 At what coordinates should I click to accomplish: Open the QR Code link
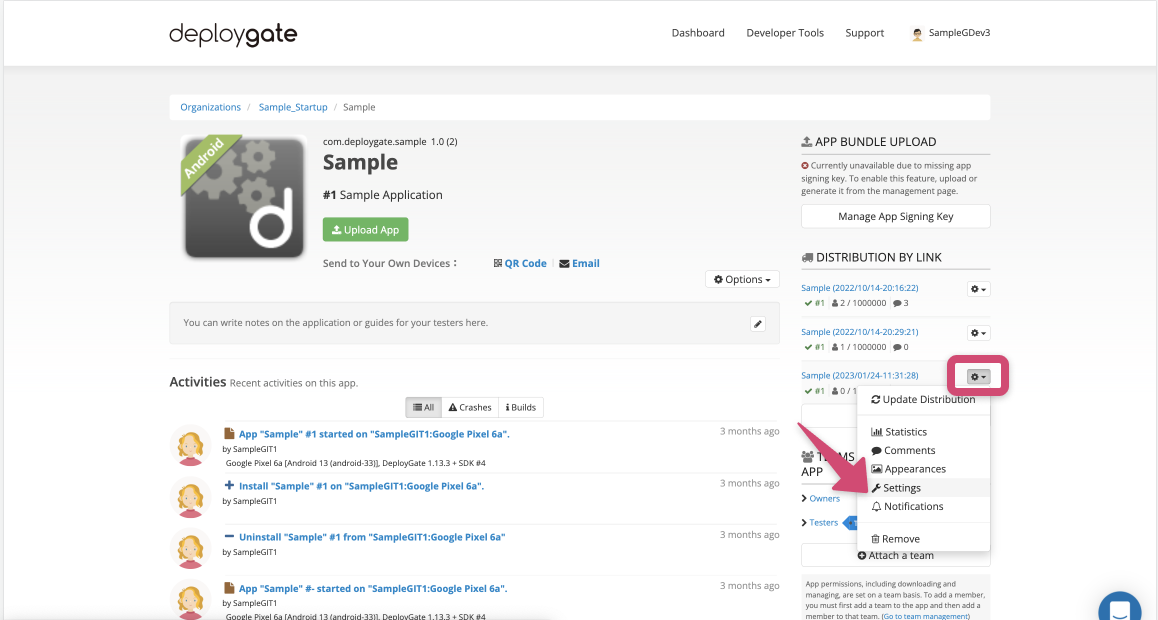coord(520,263)
